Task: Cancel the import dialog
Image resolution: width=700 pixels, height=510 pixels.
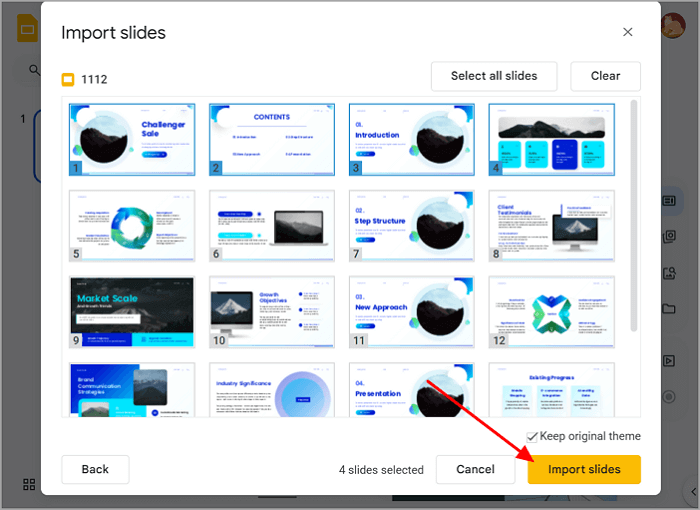Action: 475,469
